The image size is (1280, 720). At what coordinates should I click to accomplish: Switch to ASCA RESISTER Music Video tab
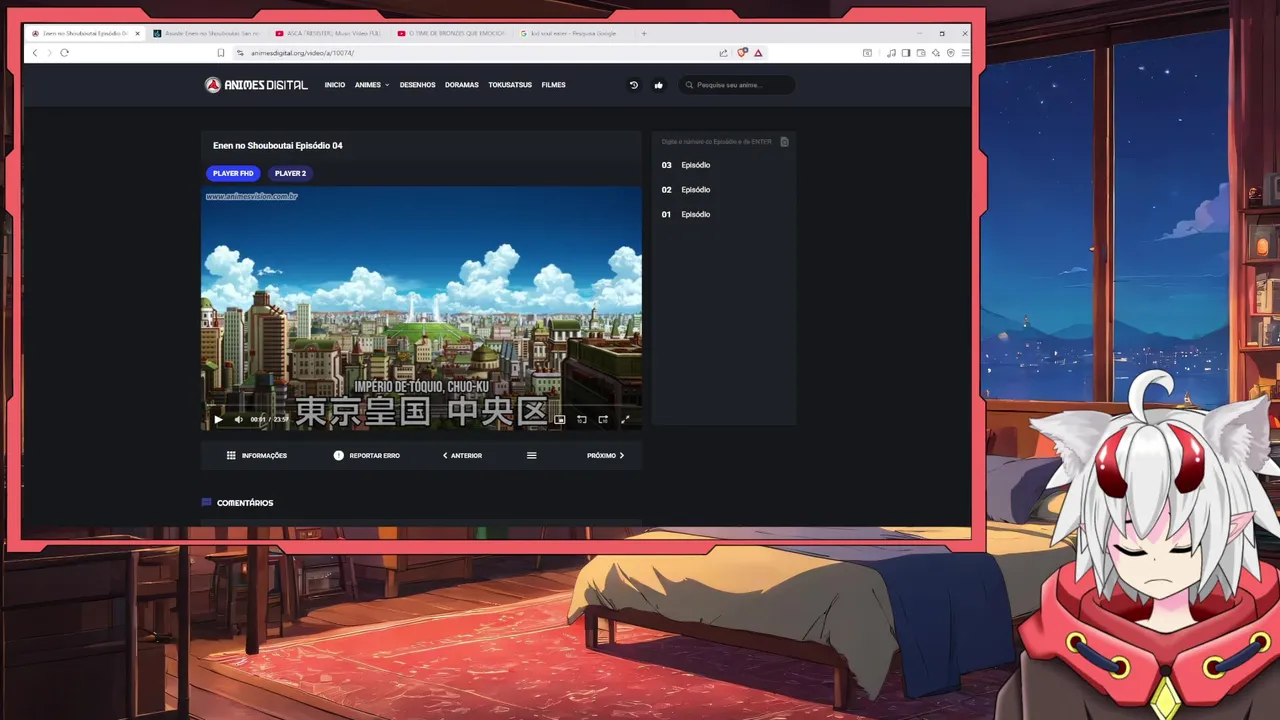[328, 33]
